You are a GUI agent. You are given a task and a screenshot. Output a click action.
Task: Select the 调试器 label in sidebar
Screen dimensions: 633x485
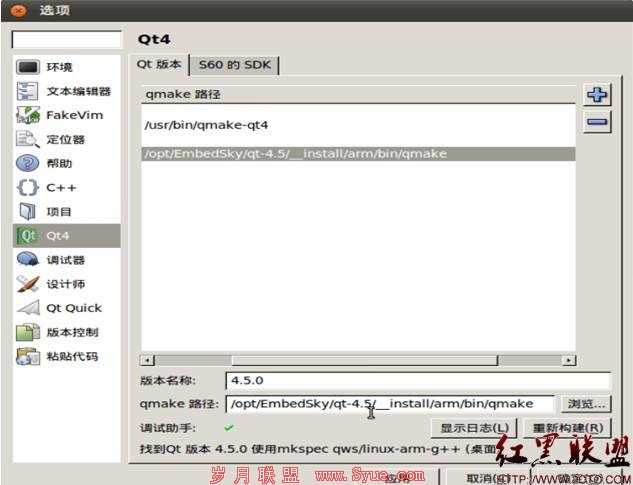pyautogui.click(x=66, y=260)
